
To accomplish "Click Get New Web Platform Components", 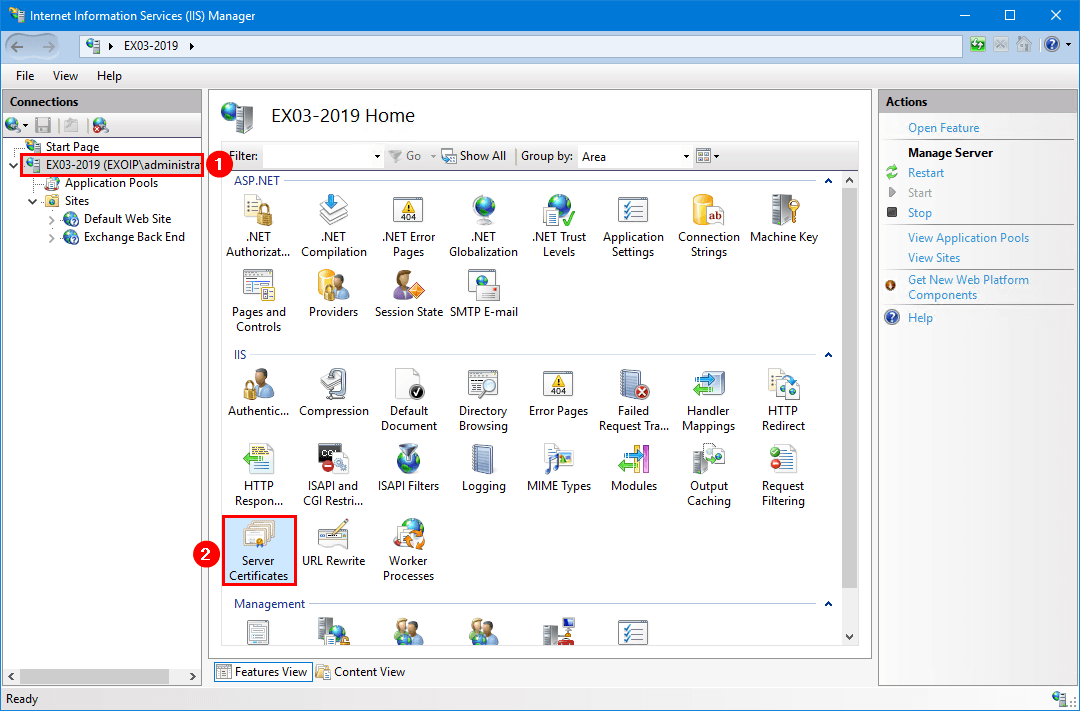I will click(x=968, y=287).
